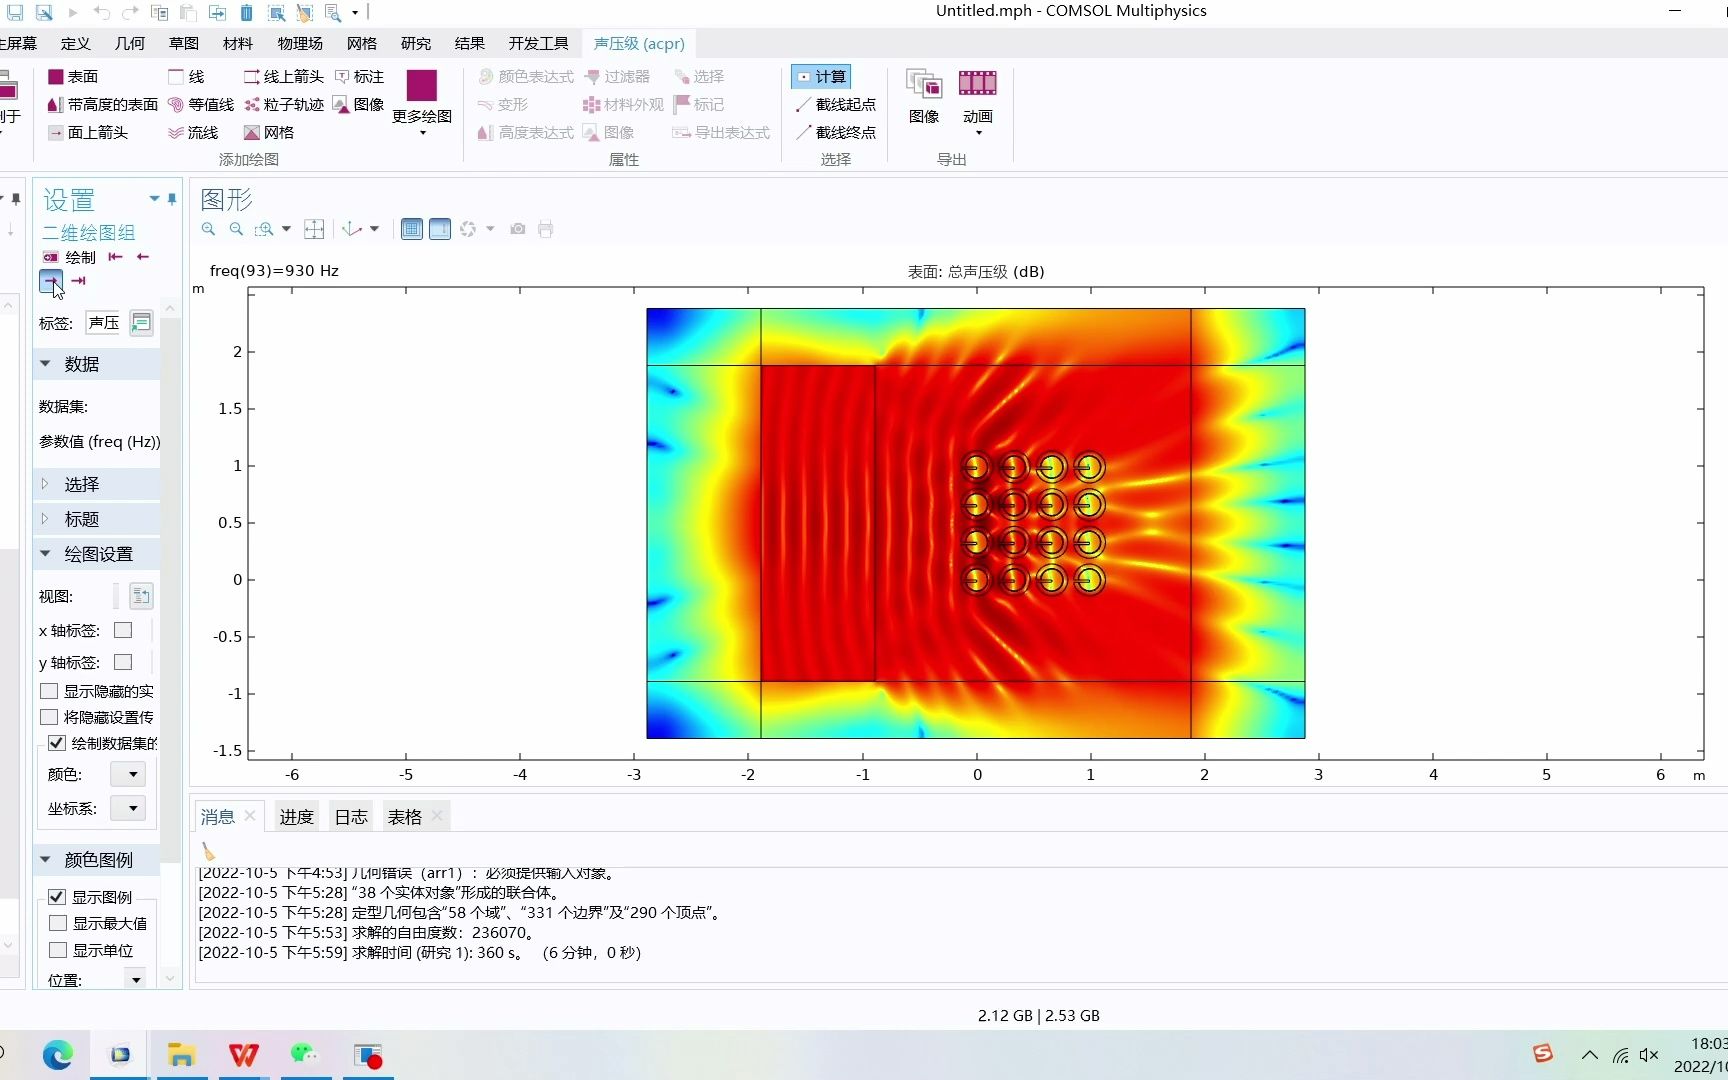
Task: Add a Height surface (带高度的表面) plot
Action: (x=103, y=104)
